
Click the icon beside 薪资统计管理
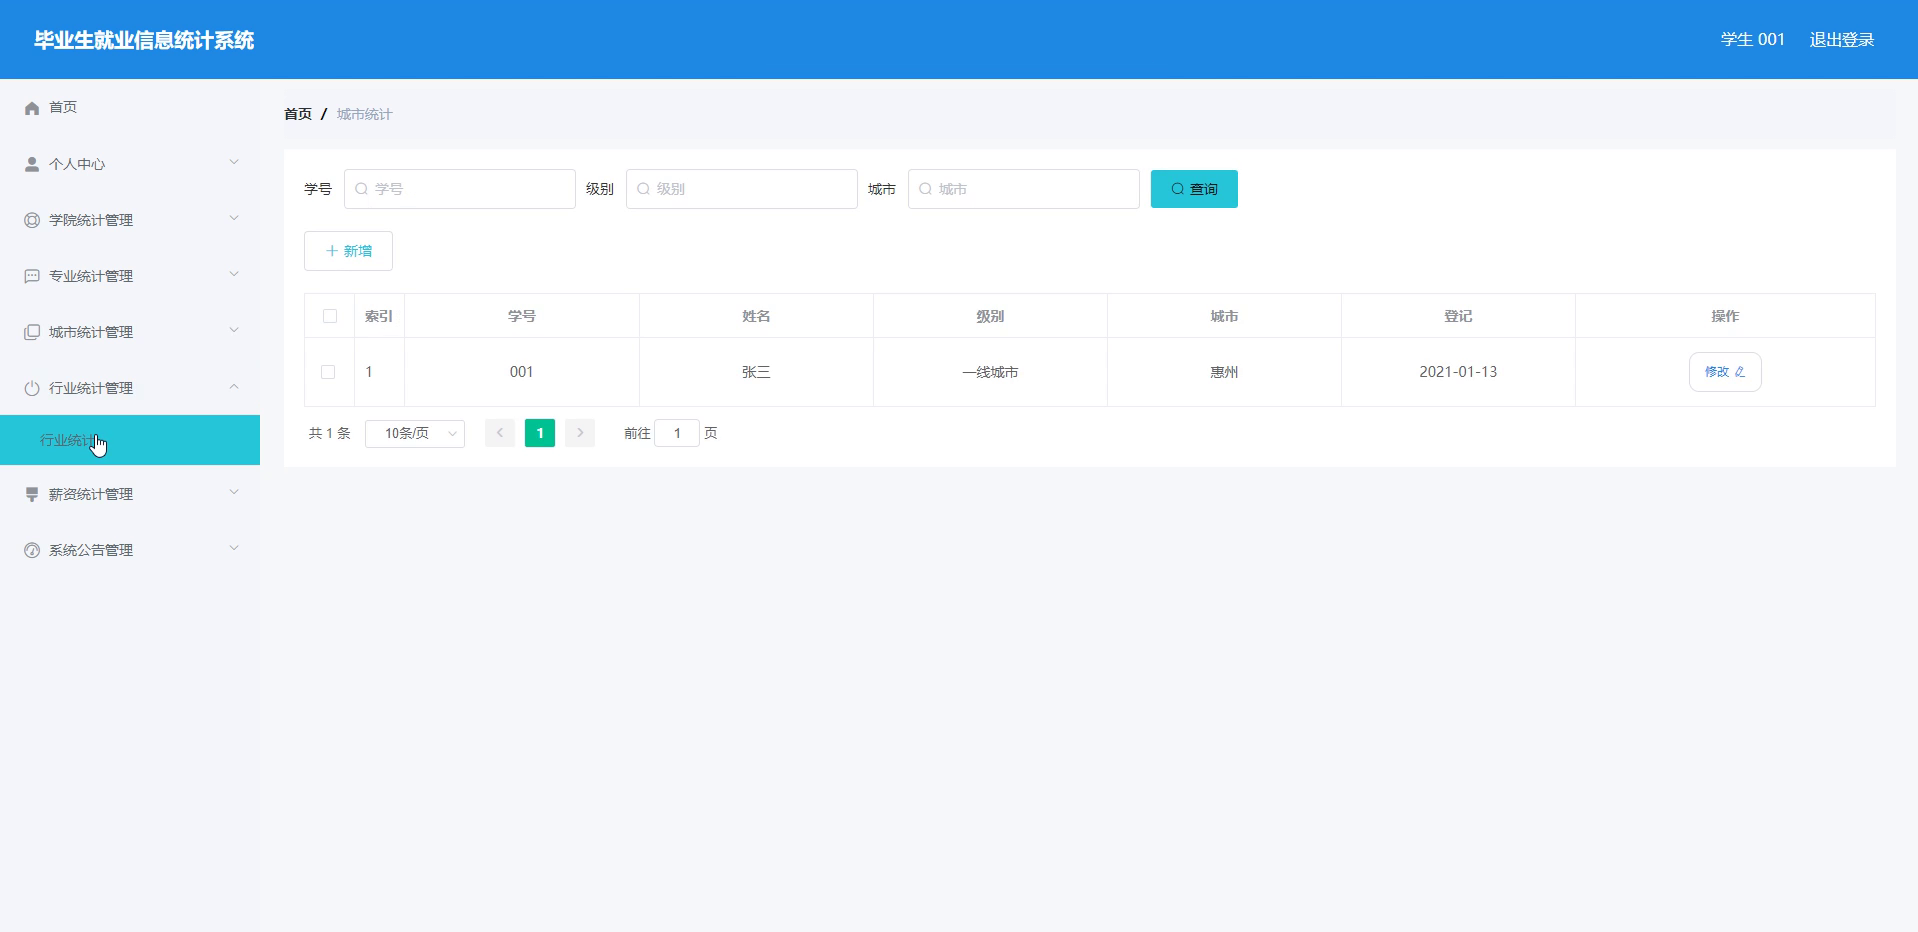(32, 494)
